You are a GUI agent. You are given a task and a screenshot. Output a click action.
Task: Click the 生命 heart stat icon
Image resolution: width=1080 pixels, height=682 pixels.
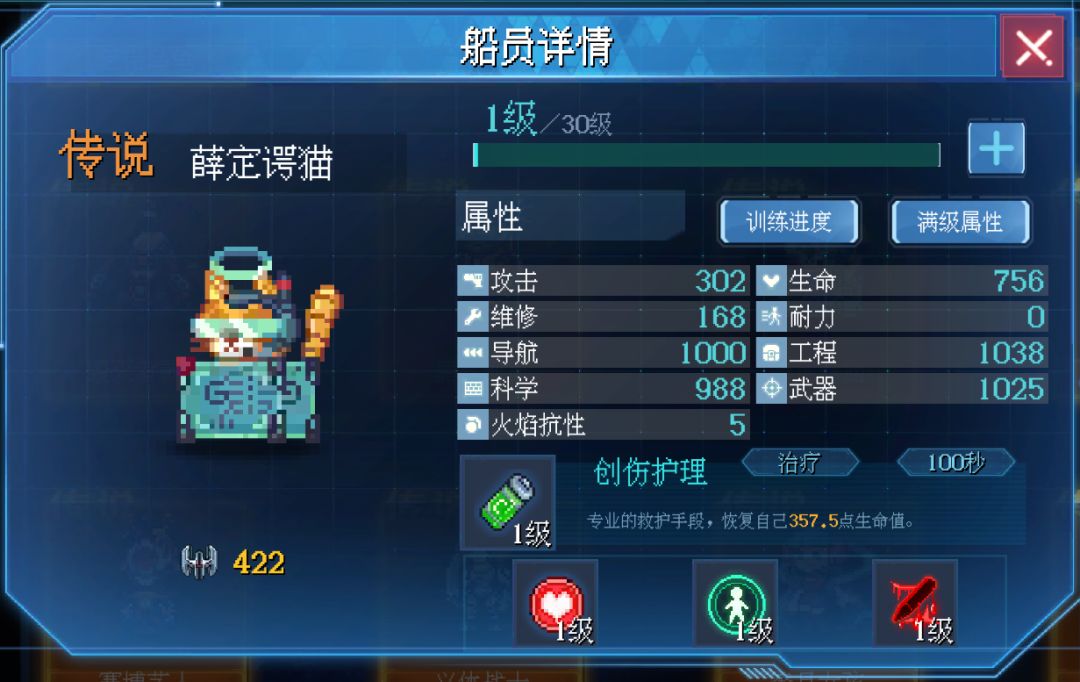771,280
